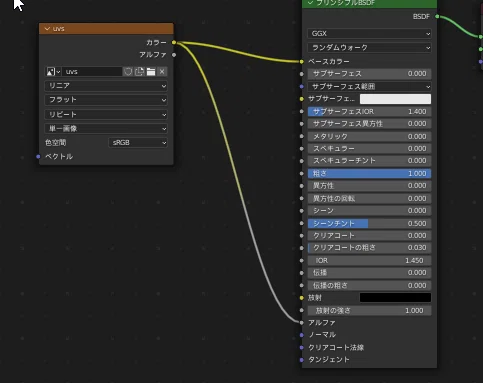Screen dimensions: 483x383
Task: Click the サブサーフェス異方性 value field
Action: pos(369,124)
